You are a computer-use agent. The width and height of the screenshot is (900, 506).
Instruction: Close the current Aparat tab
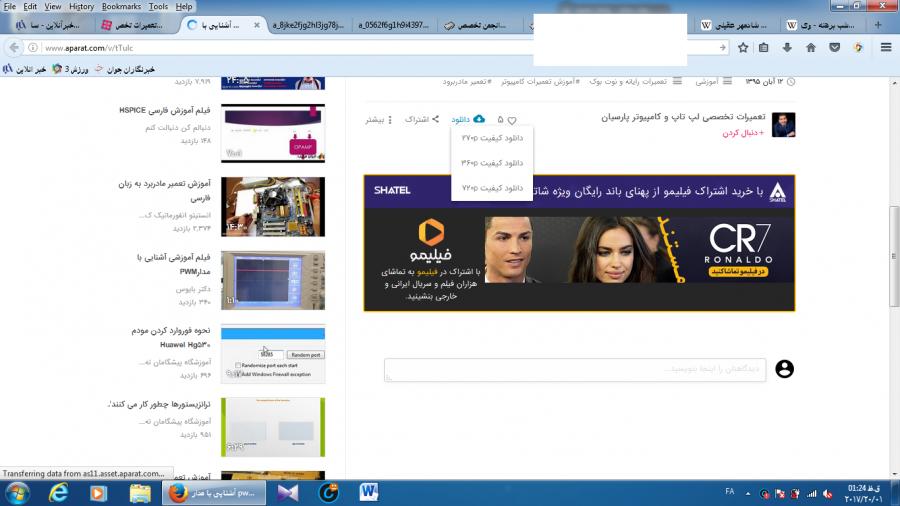(x=257, y=25)
